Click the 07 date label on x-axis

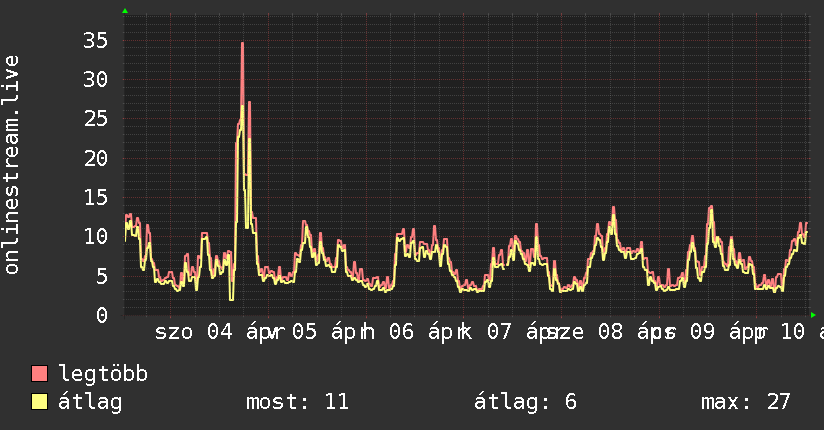tap(499, 332)
